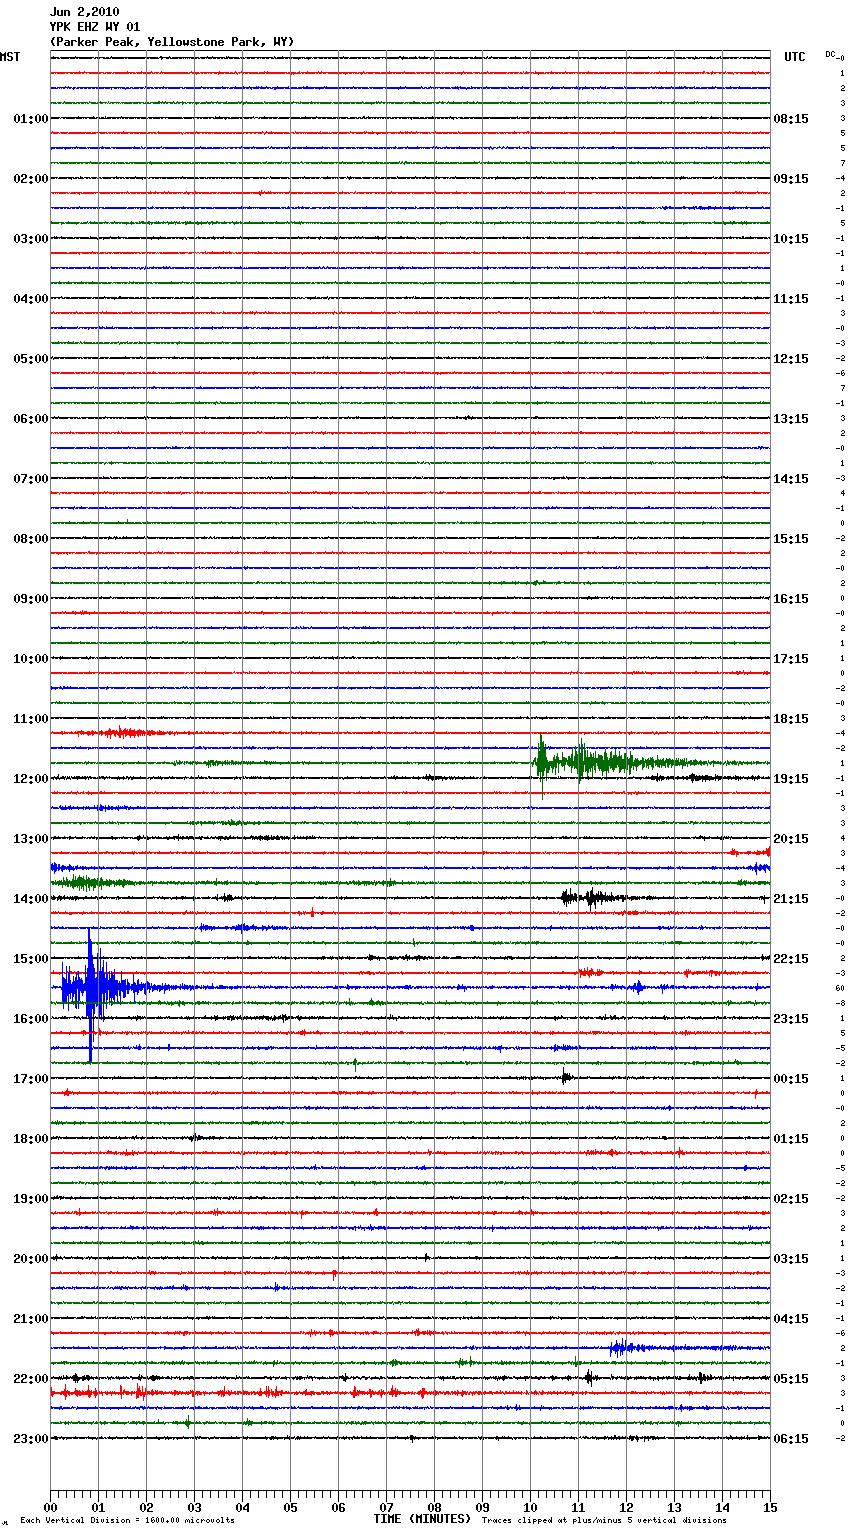Select the 05:00 MST time label
850x1534 pixels.
click(31, 359)
